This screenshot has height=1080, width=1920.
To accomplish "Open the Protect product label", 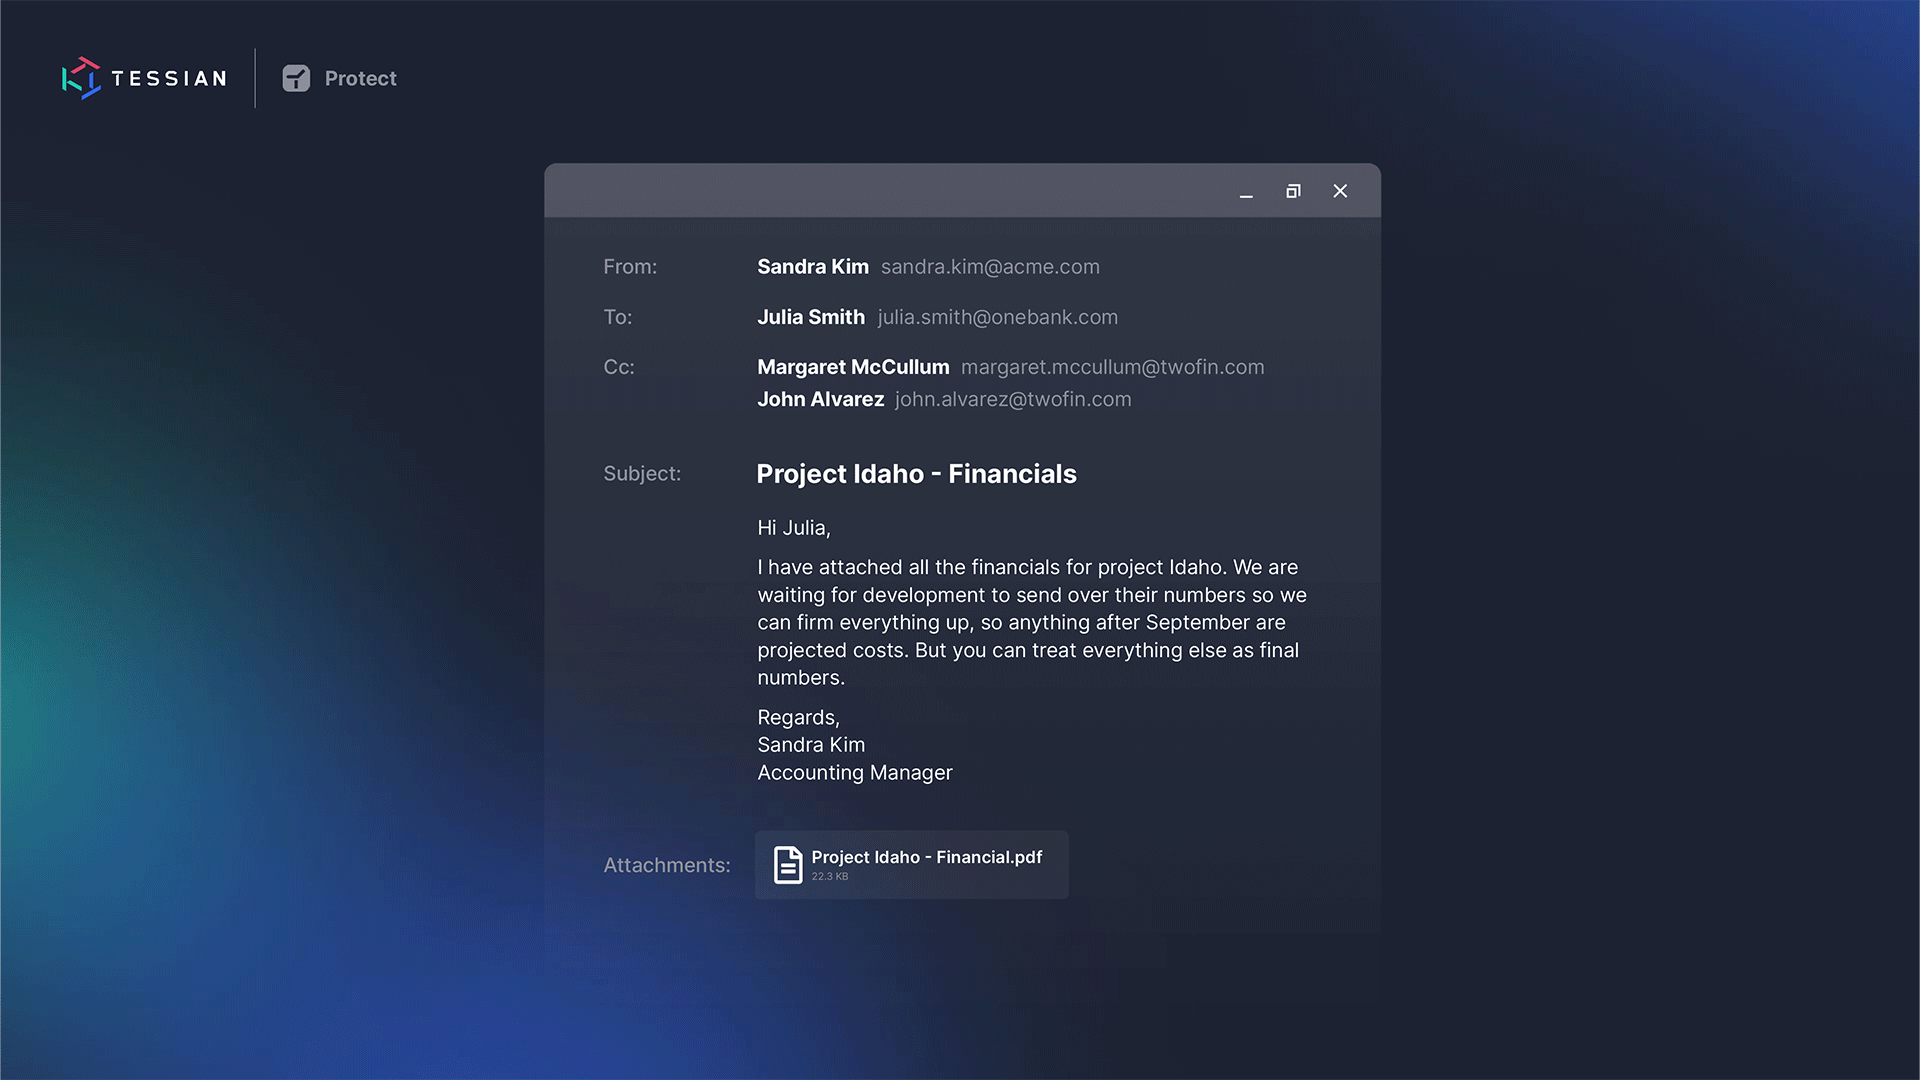I will coord(360,78).
